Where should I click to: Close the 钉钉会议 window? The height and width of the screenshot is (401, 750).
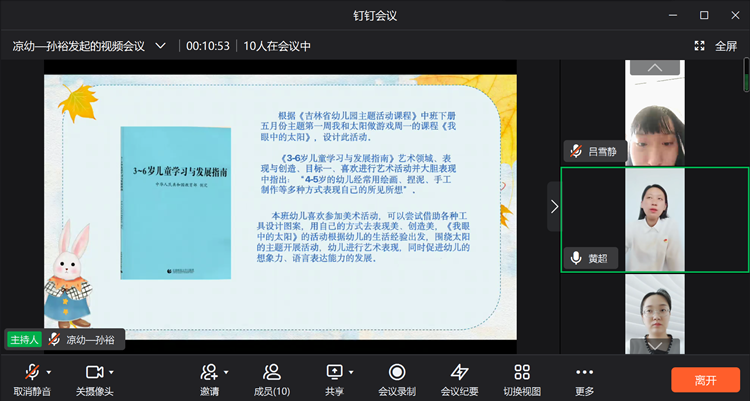[x=735, y=15]
